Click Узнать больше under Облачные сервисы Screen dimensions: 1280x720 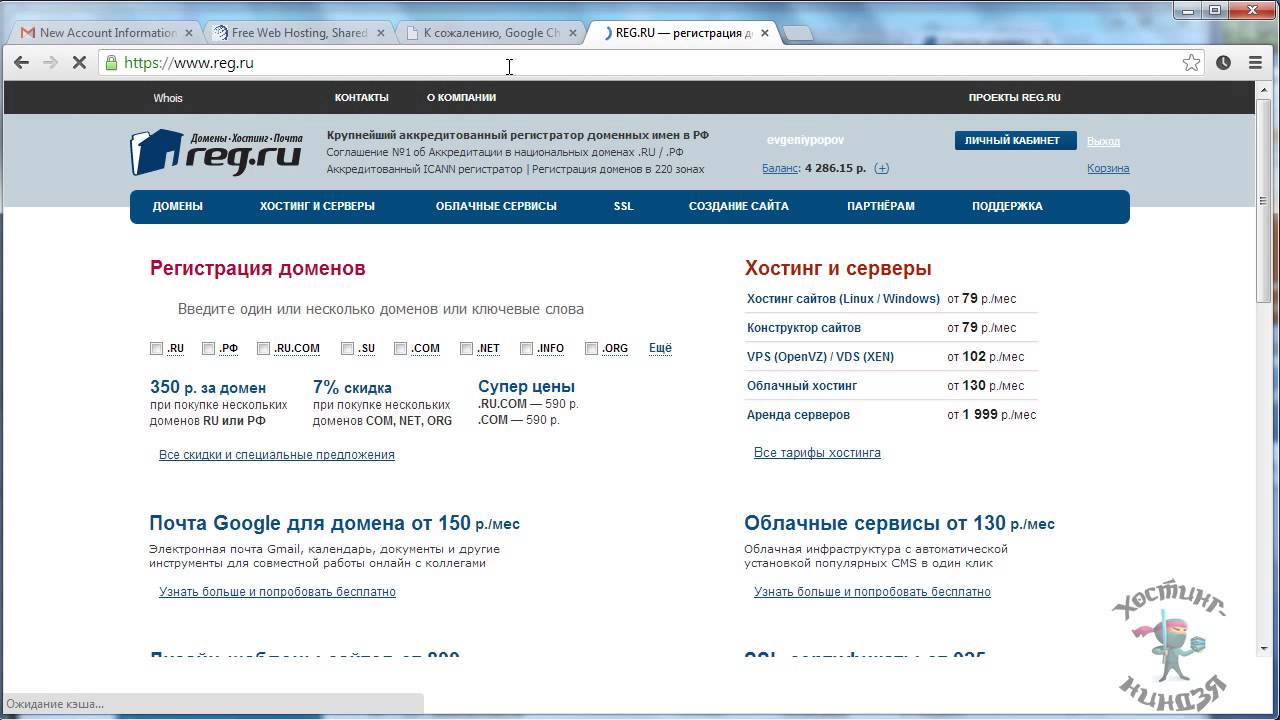click(x=872, y=591)
